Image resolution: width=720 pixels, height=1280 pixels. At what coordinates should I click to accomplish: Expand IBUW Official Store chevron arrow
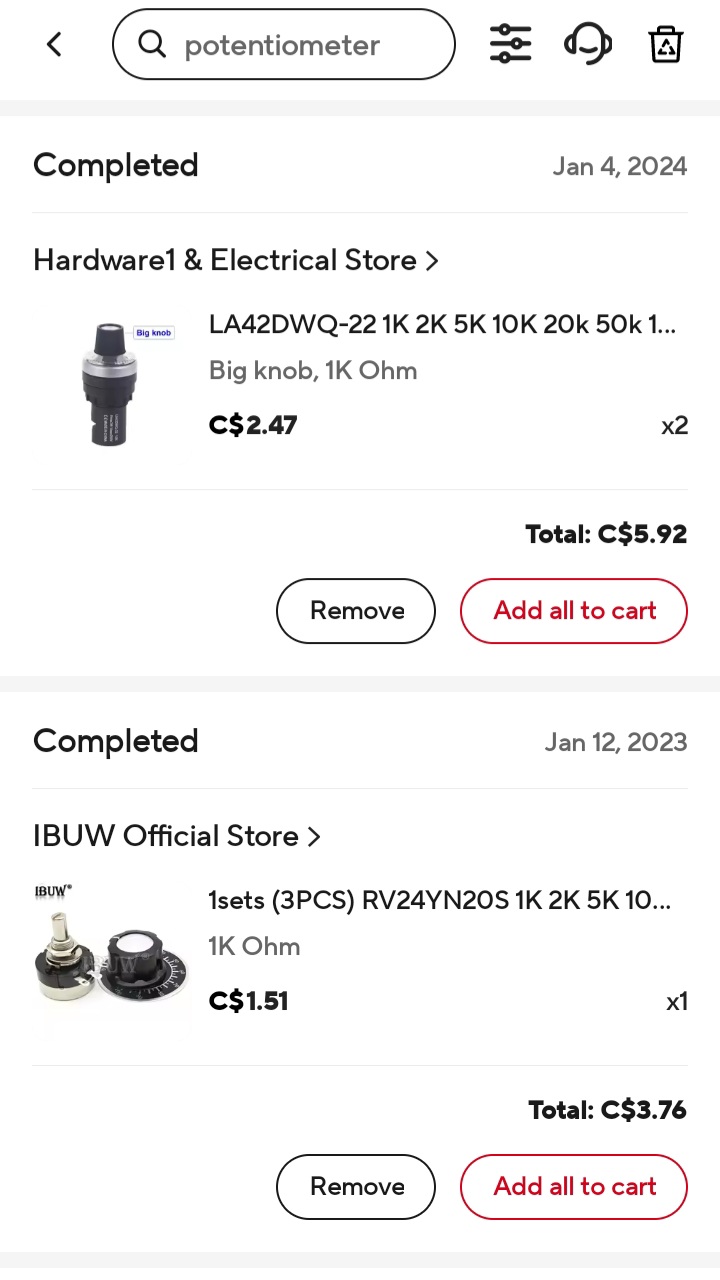(314, 837)
